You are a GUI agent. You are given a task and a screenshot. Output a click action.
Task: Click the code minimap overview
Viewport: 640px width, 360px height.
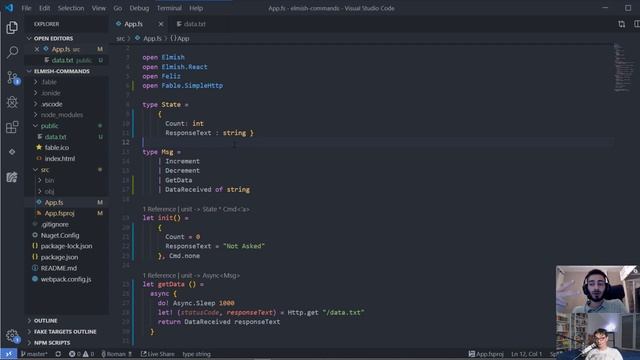(x=624, y=68)
